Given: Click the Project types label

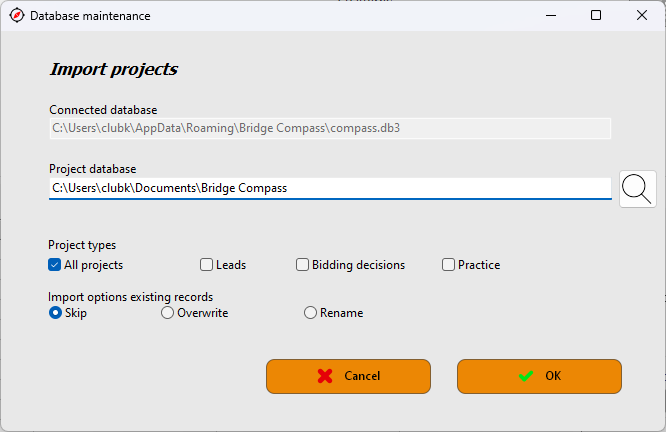Looking at the screenshot, I should tap(82, 245).
